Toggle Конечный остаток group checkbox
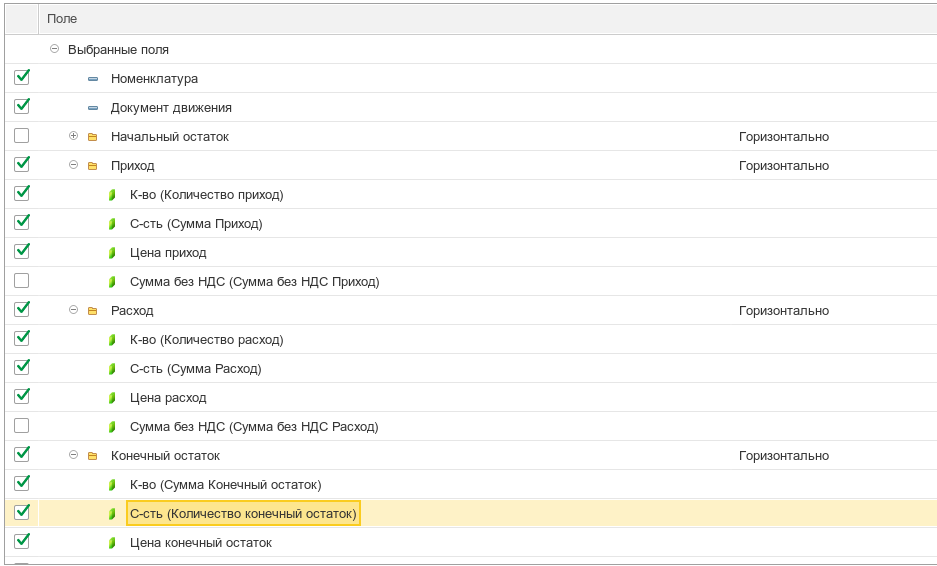This screenshot has height=566, width=937. [x=22, y=455]
